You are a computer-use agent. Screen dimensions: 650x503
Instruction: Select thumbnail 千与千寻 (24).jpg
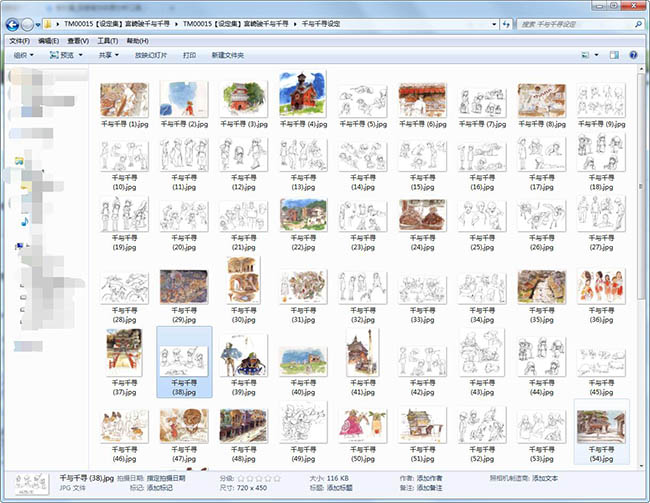[x=422, y=215]
